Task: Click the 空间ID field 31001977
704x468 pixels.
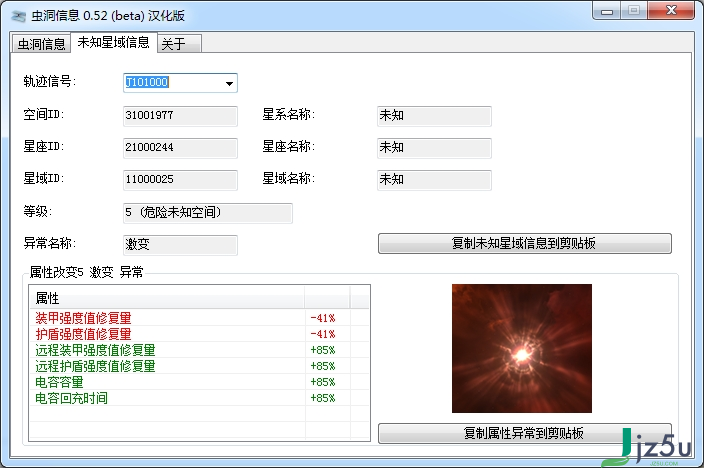Action: pos(180,116)
